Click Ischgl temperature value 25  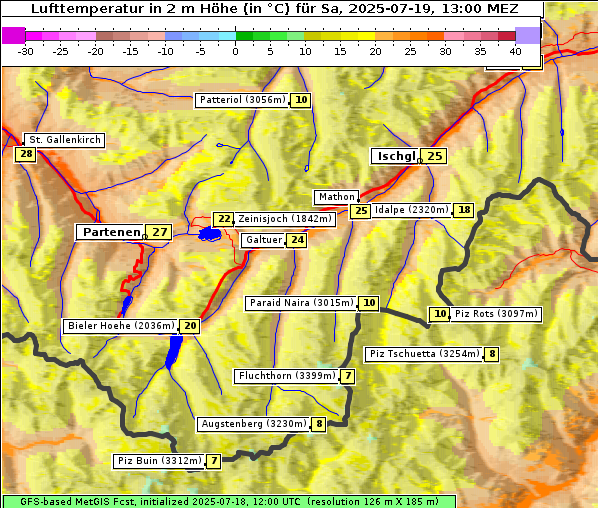coord(434,156)
